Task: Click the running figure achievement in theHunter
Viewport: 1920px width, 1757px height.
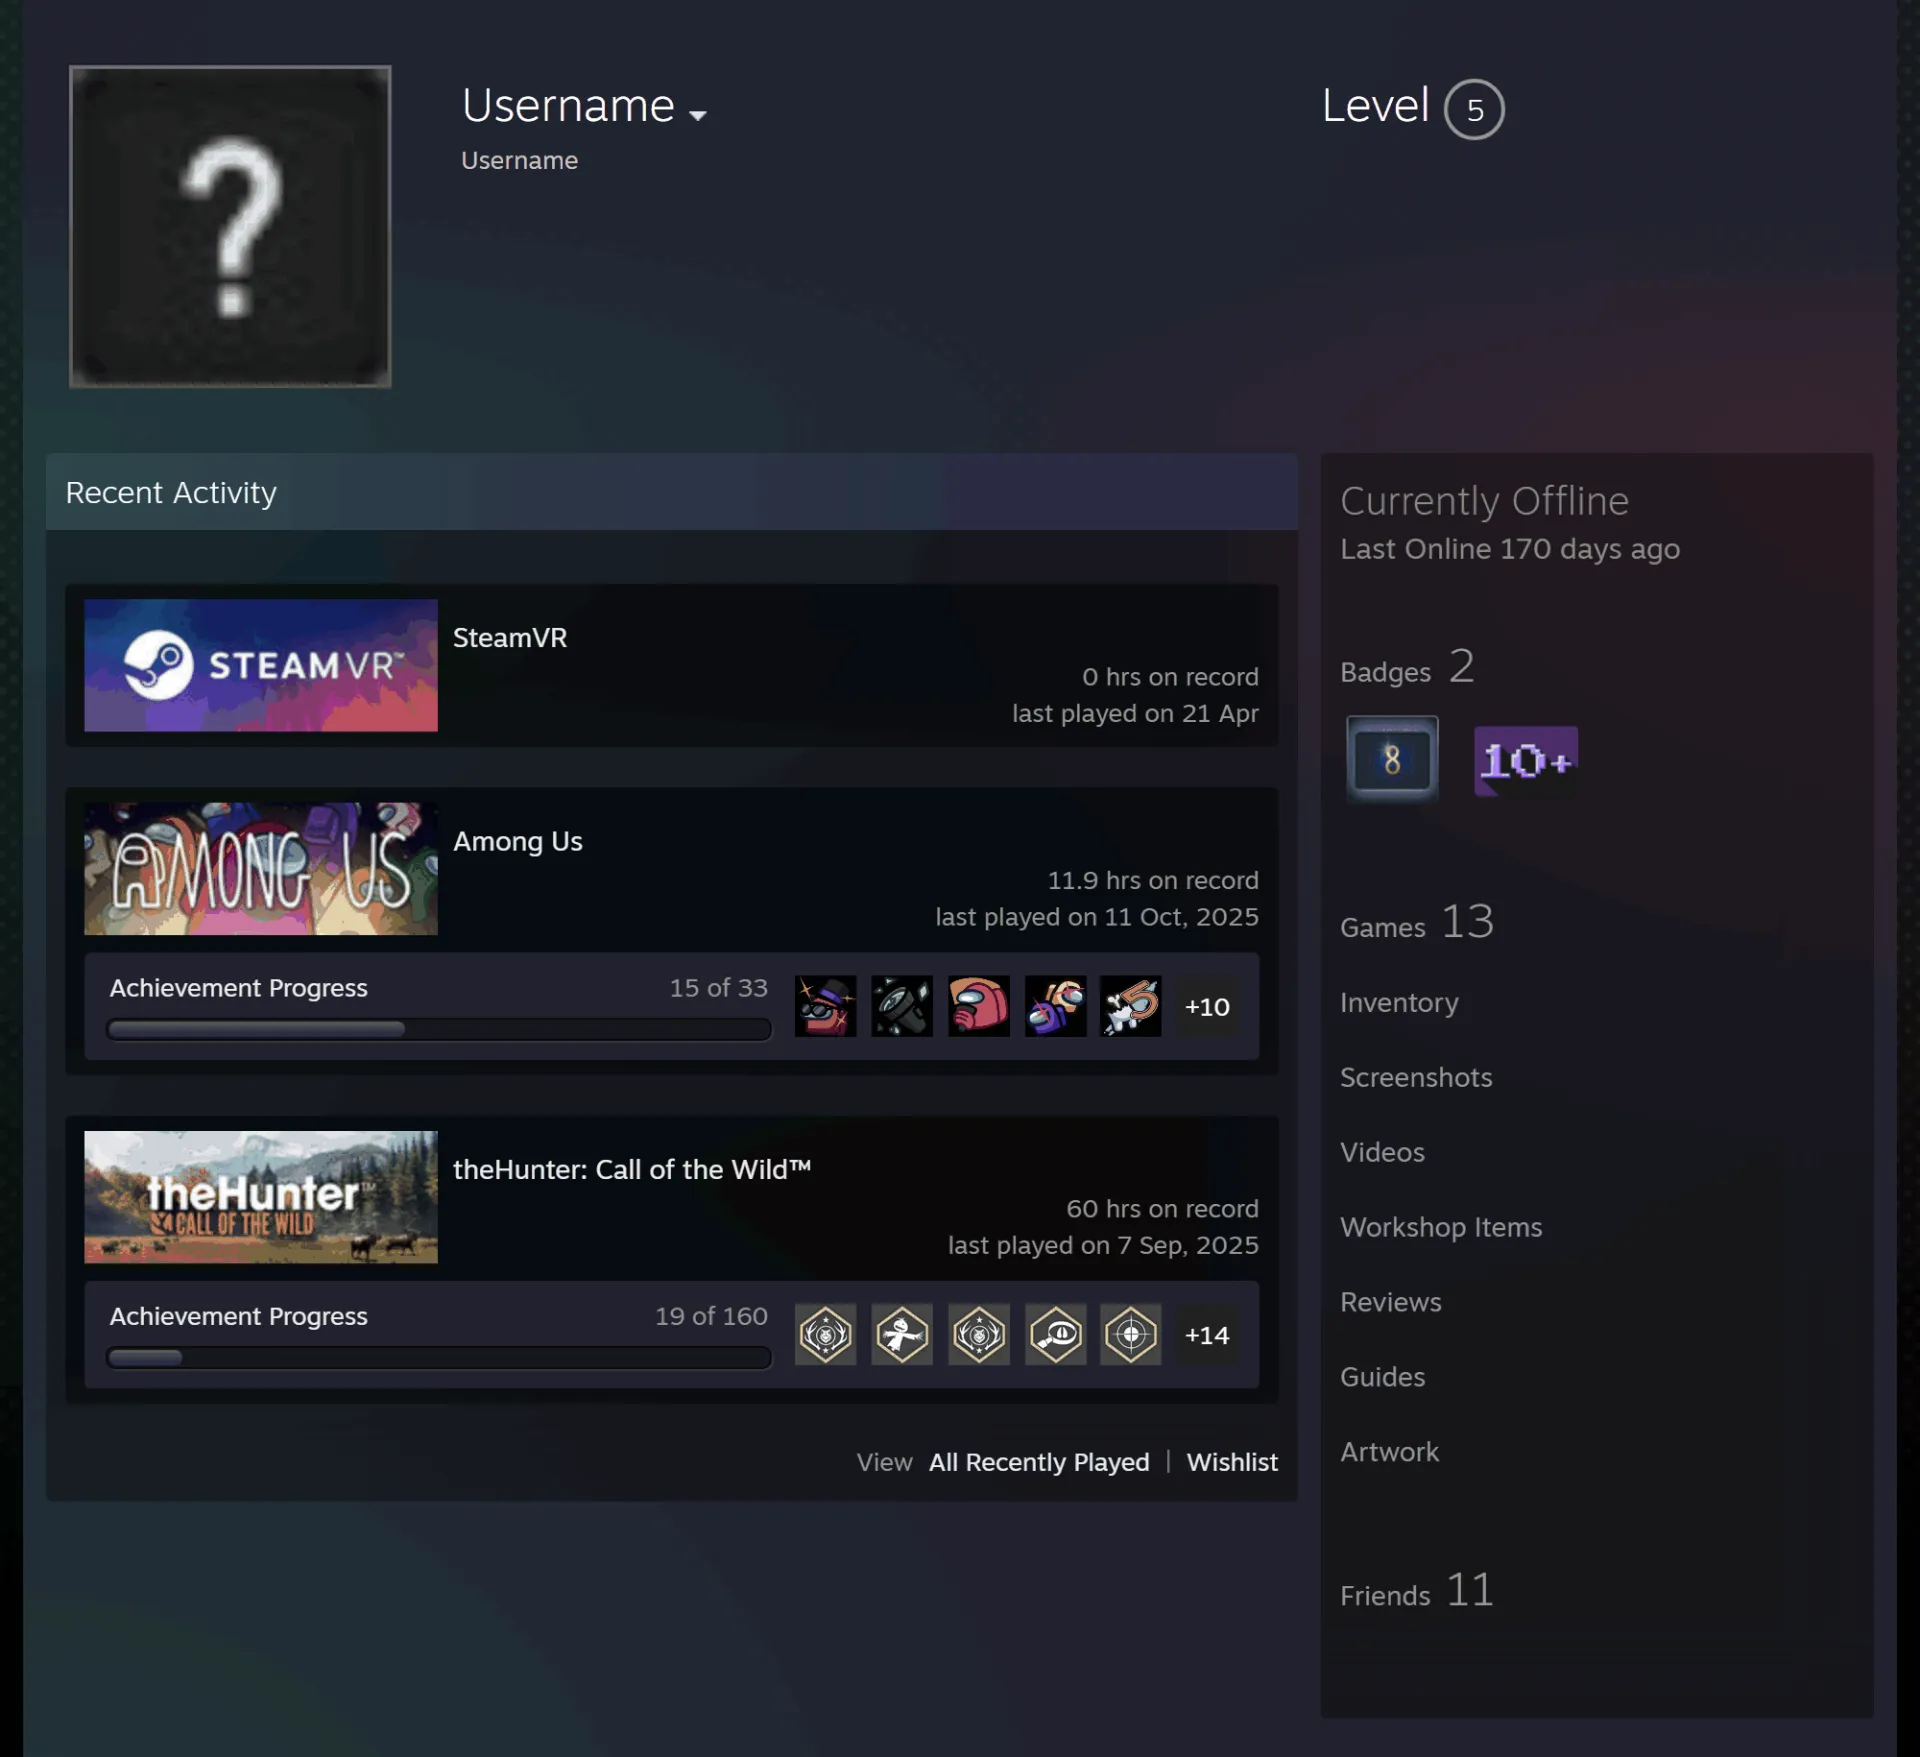Action: [x=901, y=1334]
